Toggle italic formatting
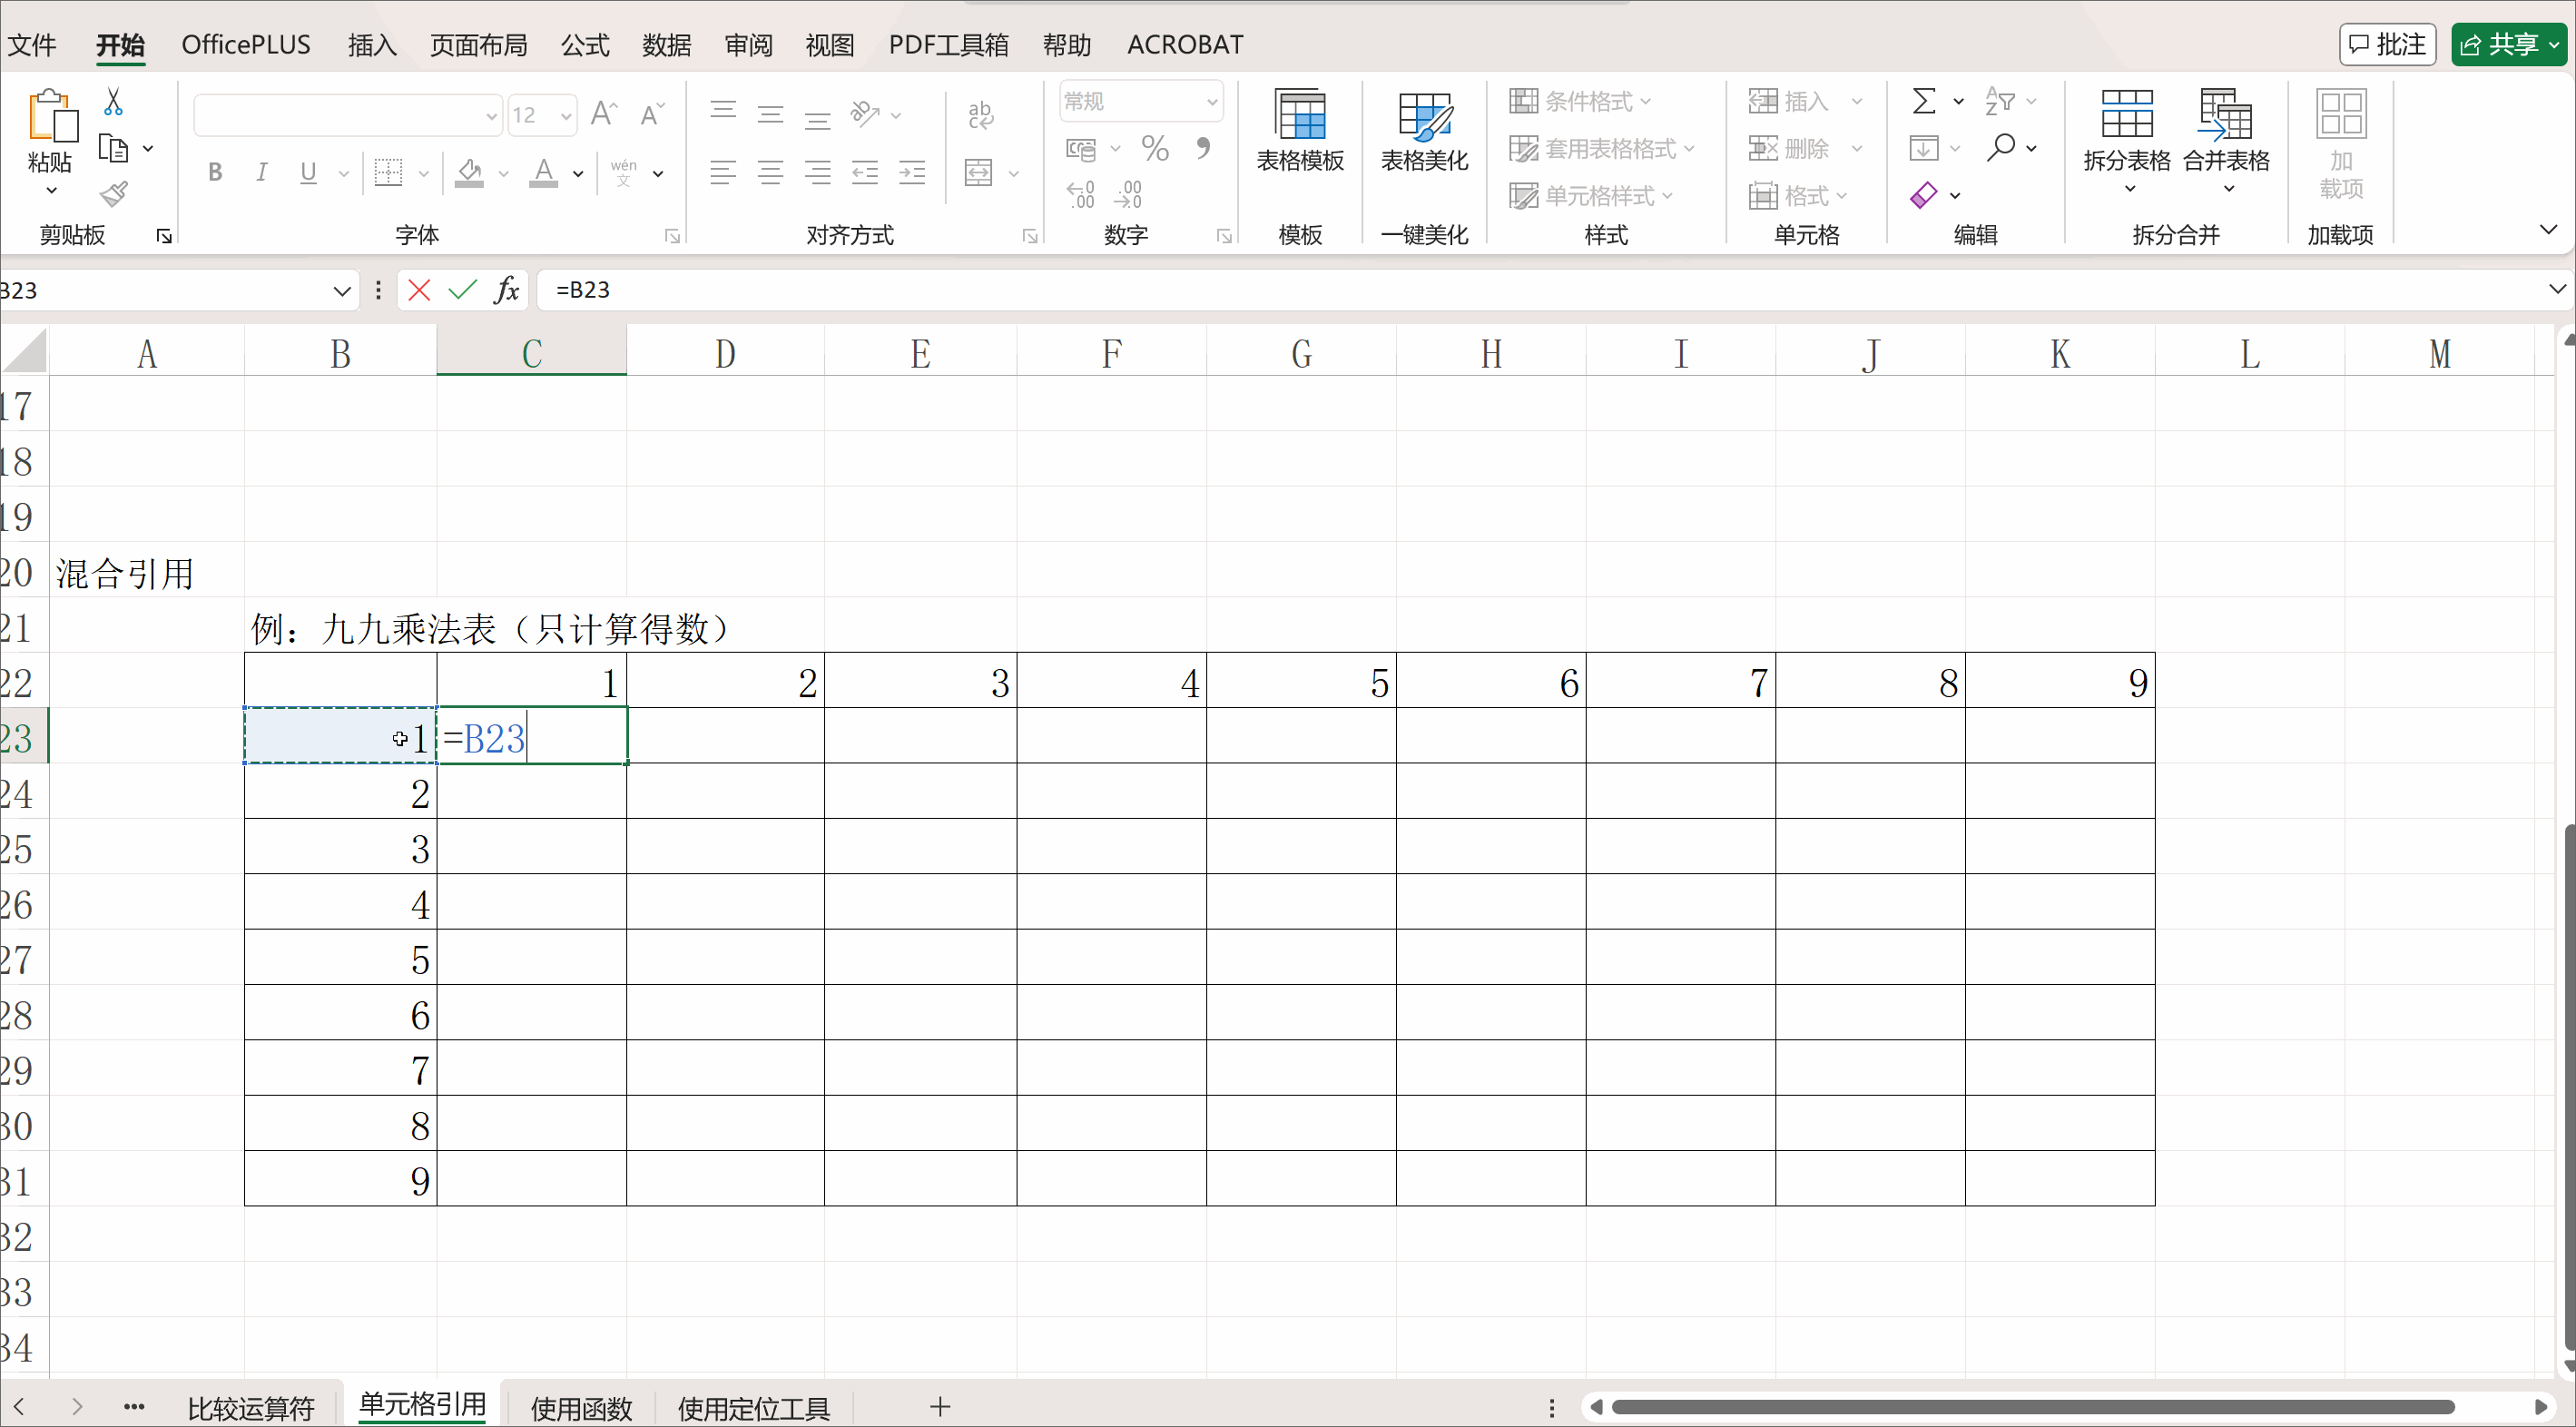This screenshot has width=2576, height=1427. coord(261,172)
